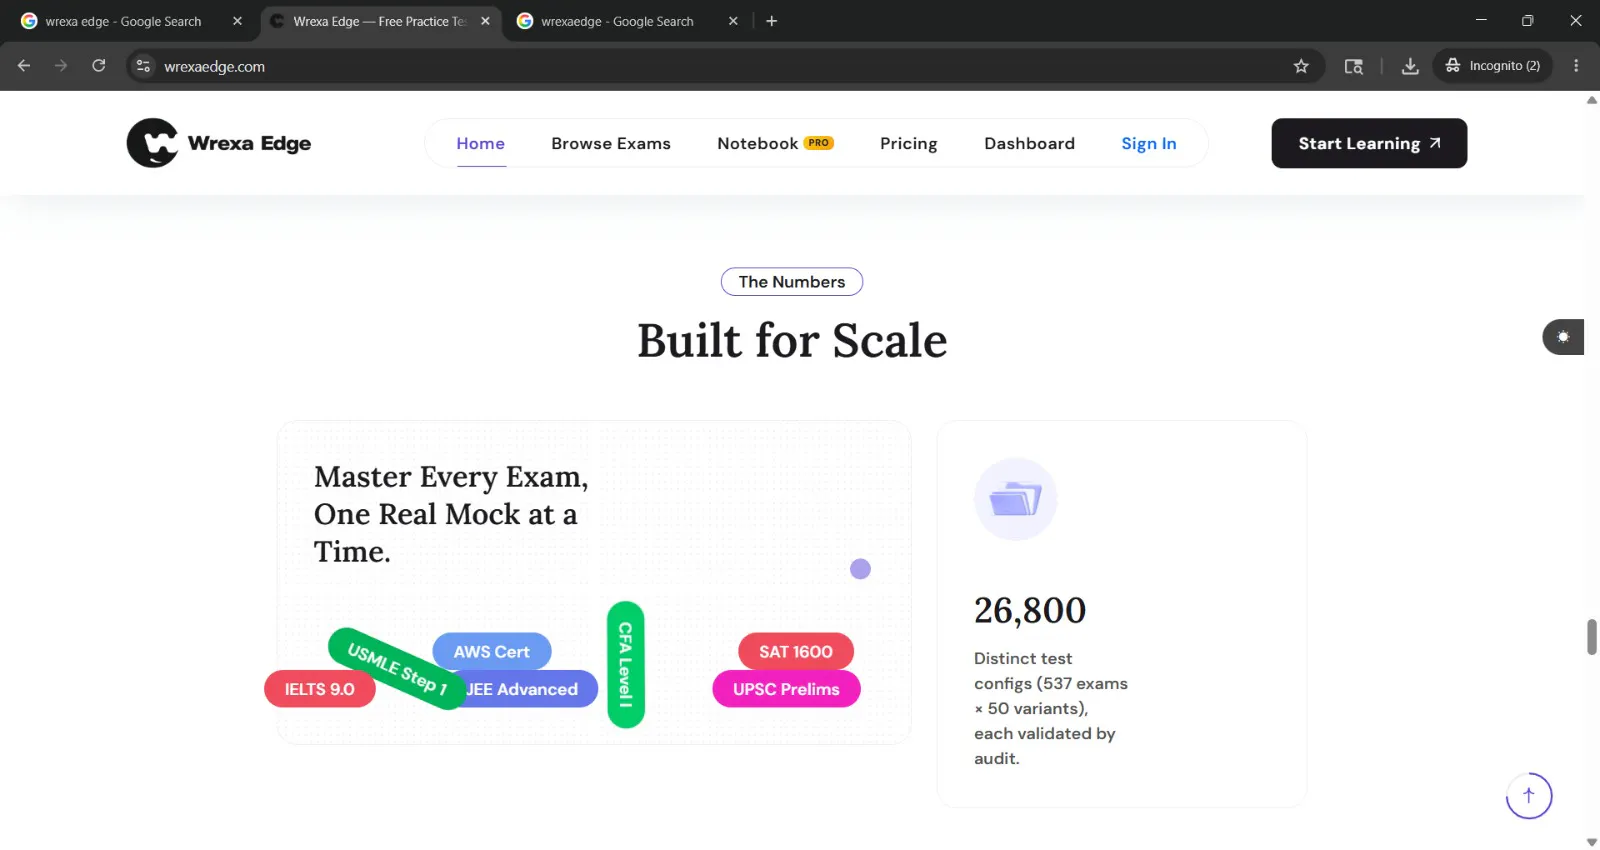Click the folder icon in stats card
1600x850 pixels.
[x=1015, y=499]
